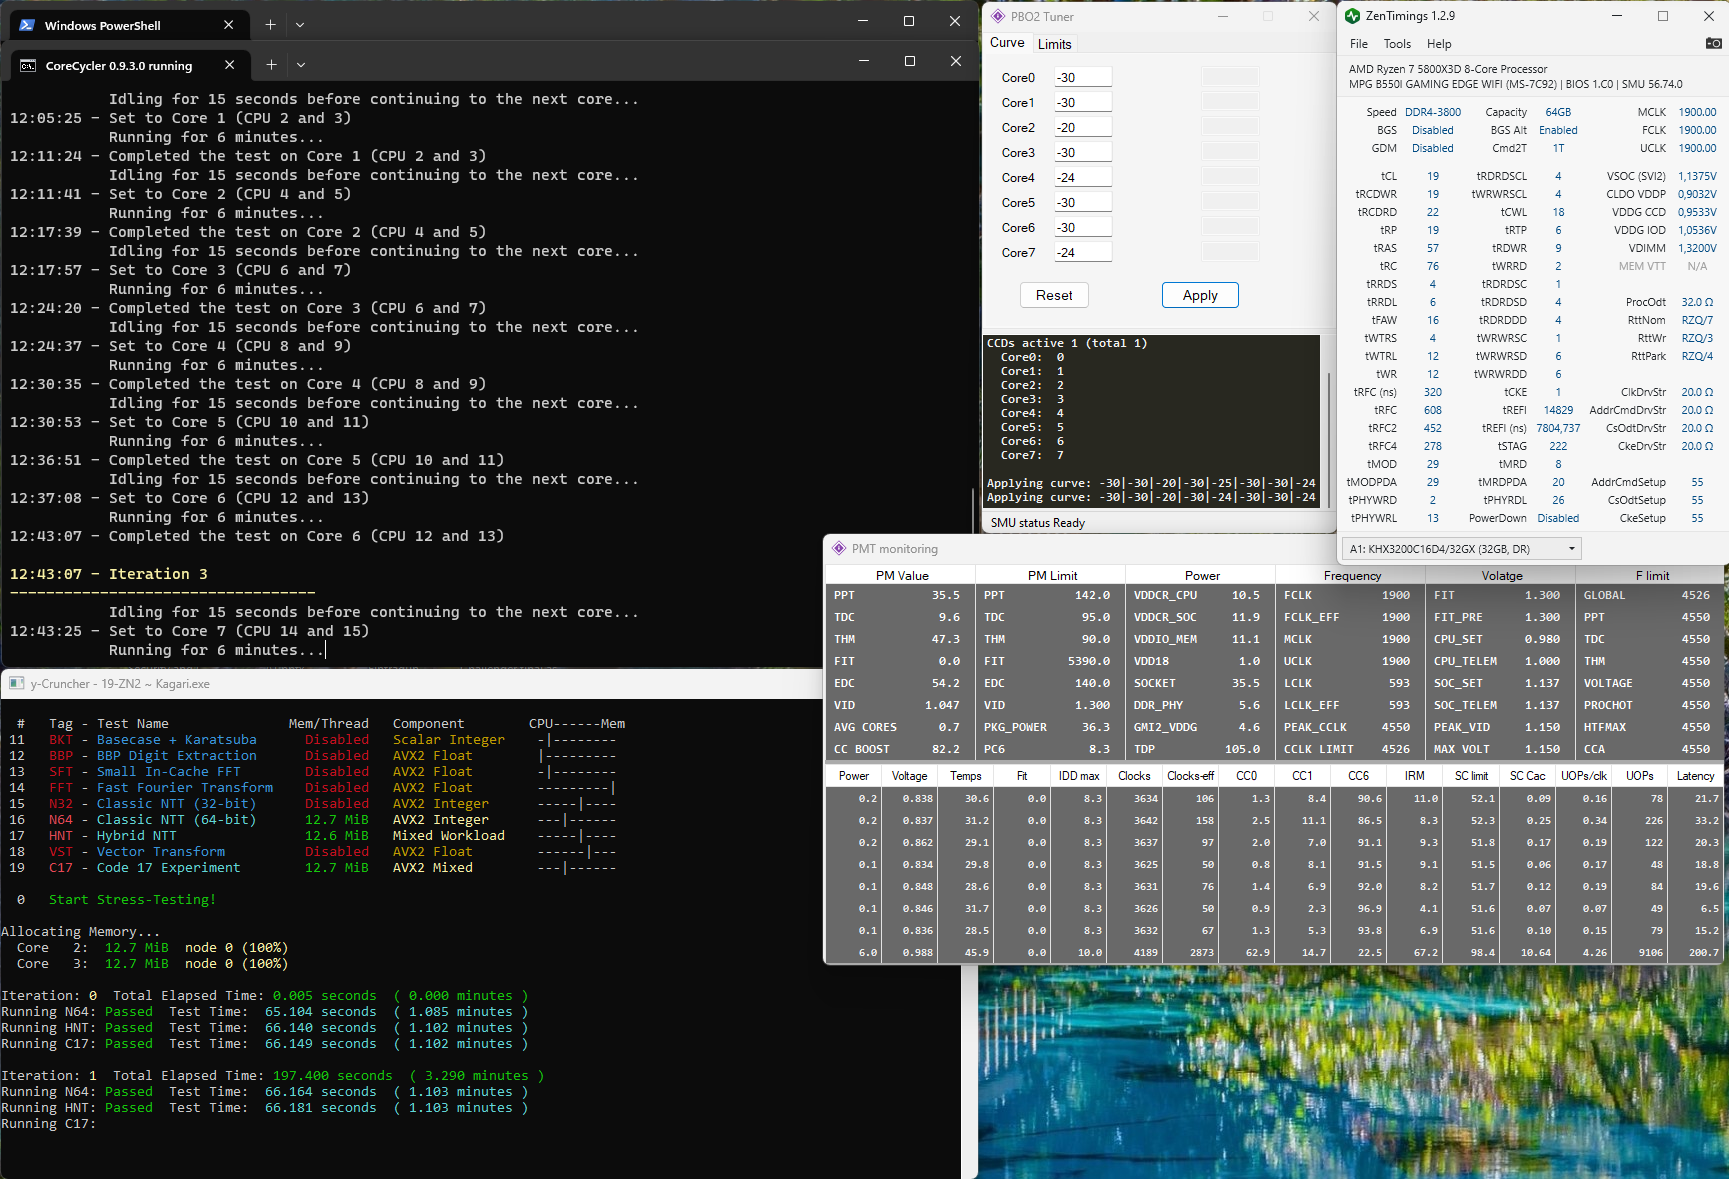Click the 'Frequency' column header in PMT monitoring
The image size is (1729, 1179).
coord(1352,576)
